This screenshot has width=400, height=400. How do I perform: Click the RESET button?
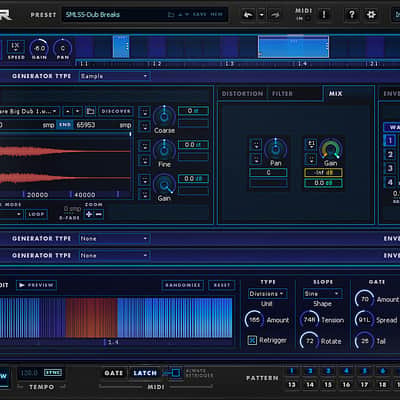222,285
